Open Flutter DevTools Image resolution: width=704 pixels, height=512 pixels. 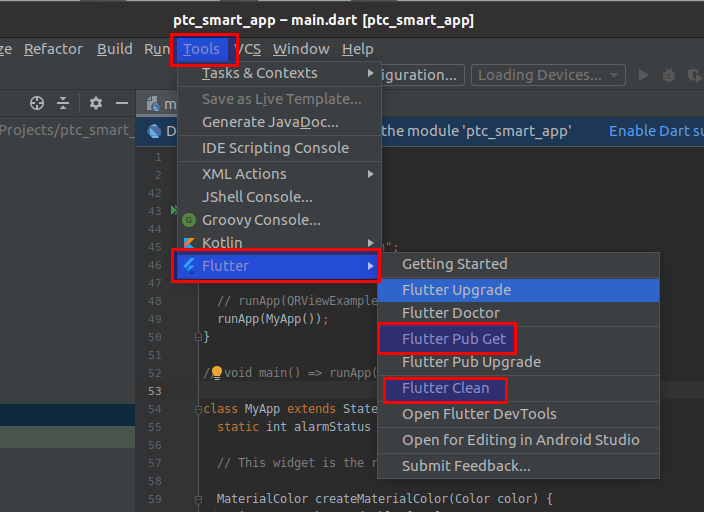click(519, 414)
